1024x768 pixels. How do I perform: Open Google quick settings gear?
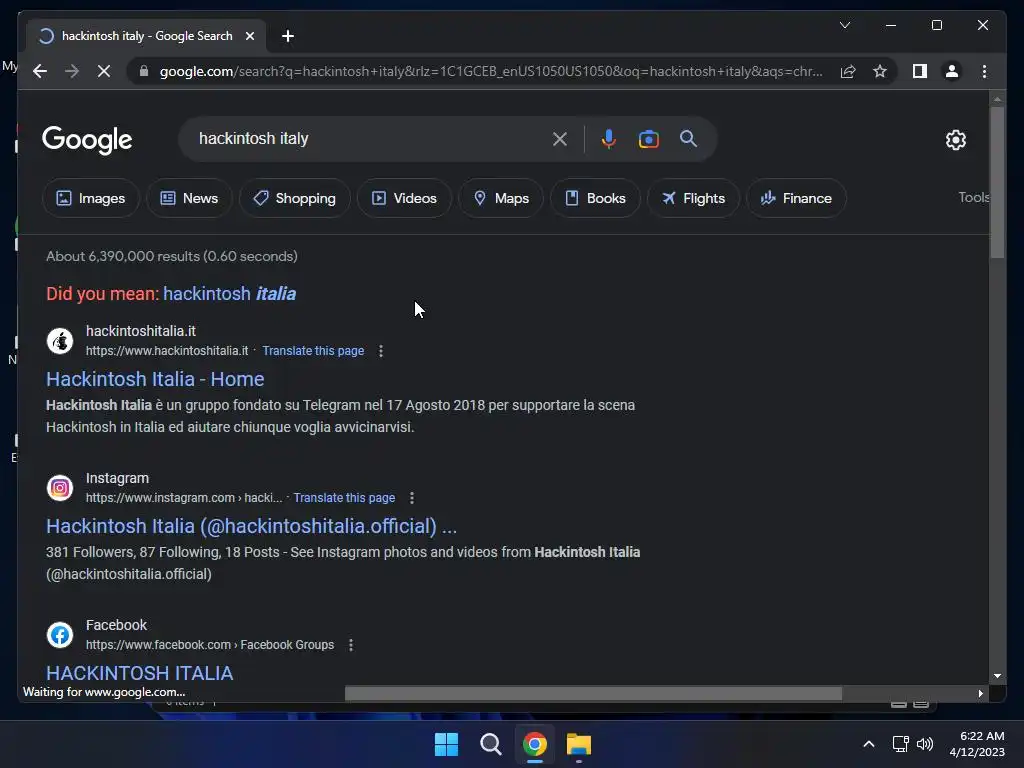coord(955,139)
